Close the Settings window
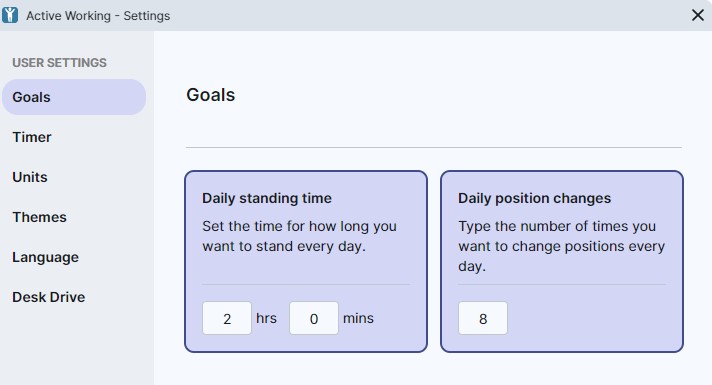 (697, 15)
